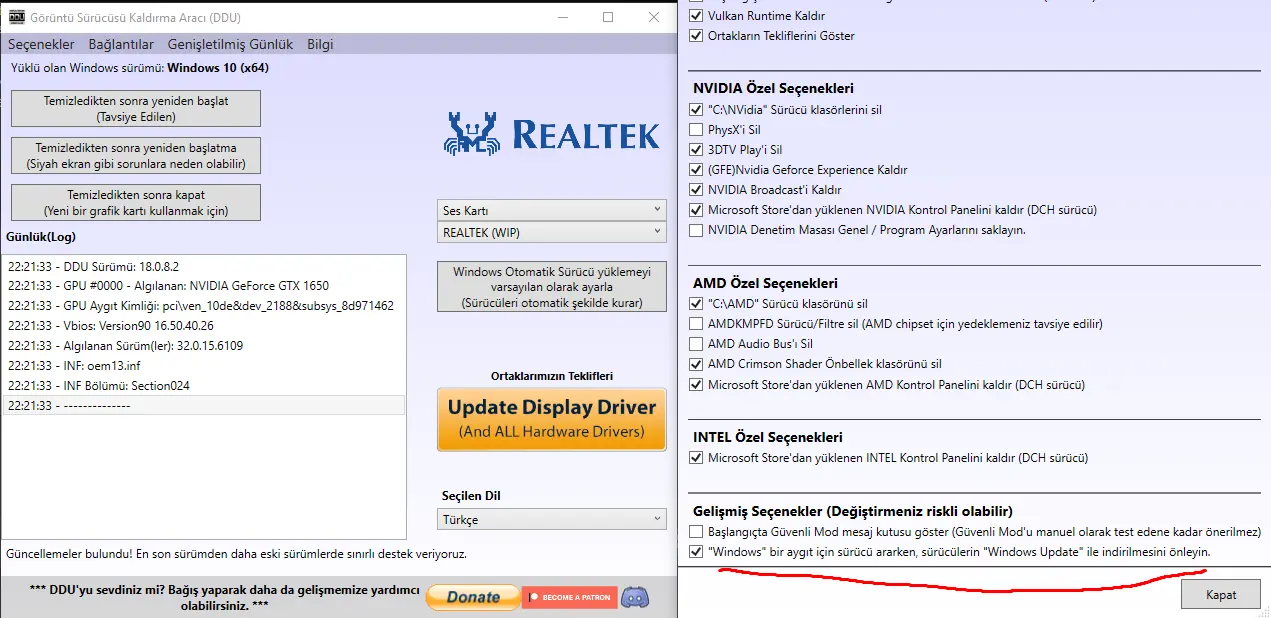The width and height of the screenshot is (1271, 618).
Task: Select log line INF: oem13.inf
Action: point(204,366)
